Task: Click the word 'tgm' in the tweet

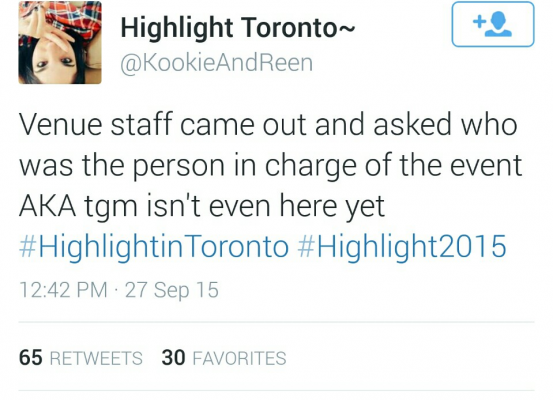Action: pyautogui.click(x=110, y=208)
